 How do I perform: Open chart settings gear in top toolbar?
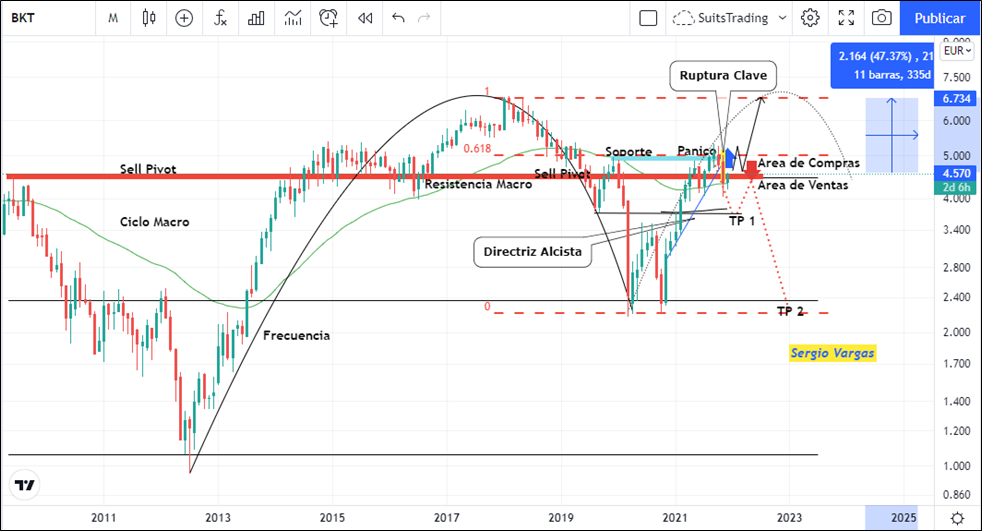pos(810,18)
